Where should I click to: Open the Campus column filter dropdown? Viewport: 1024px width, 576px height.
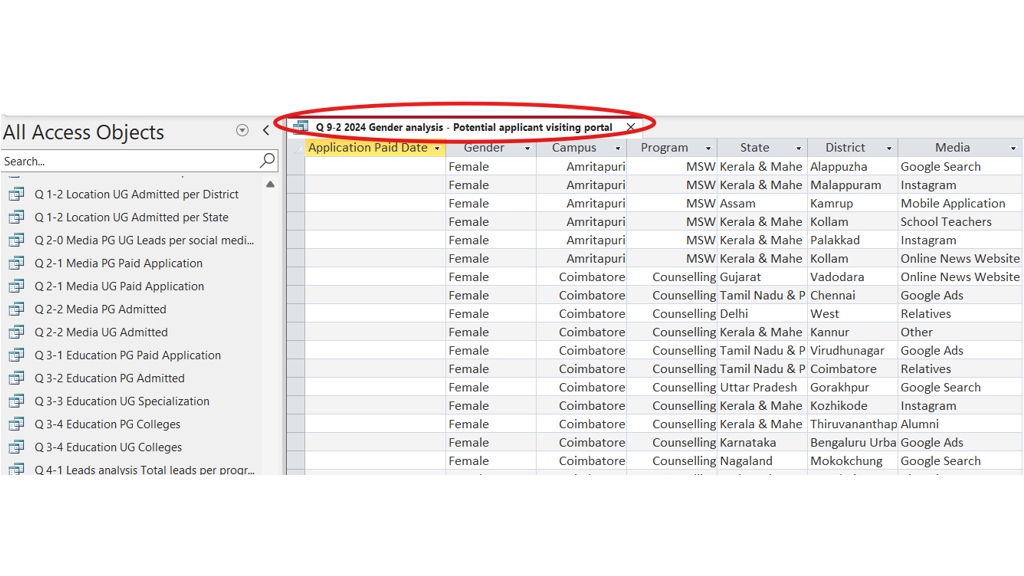pos(617,149)
